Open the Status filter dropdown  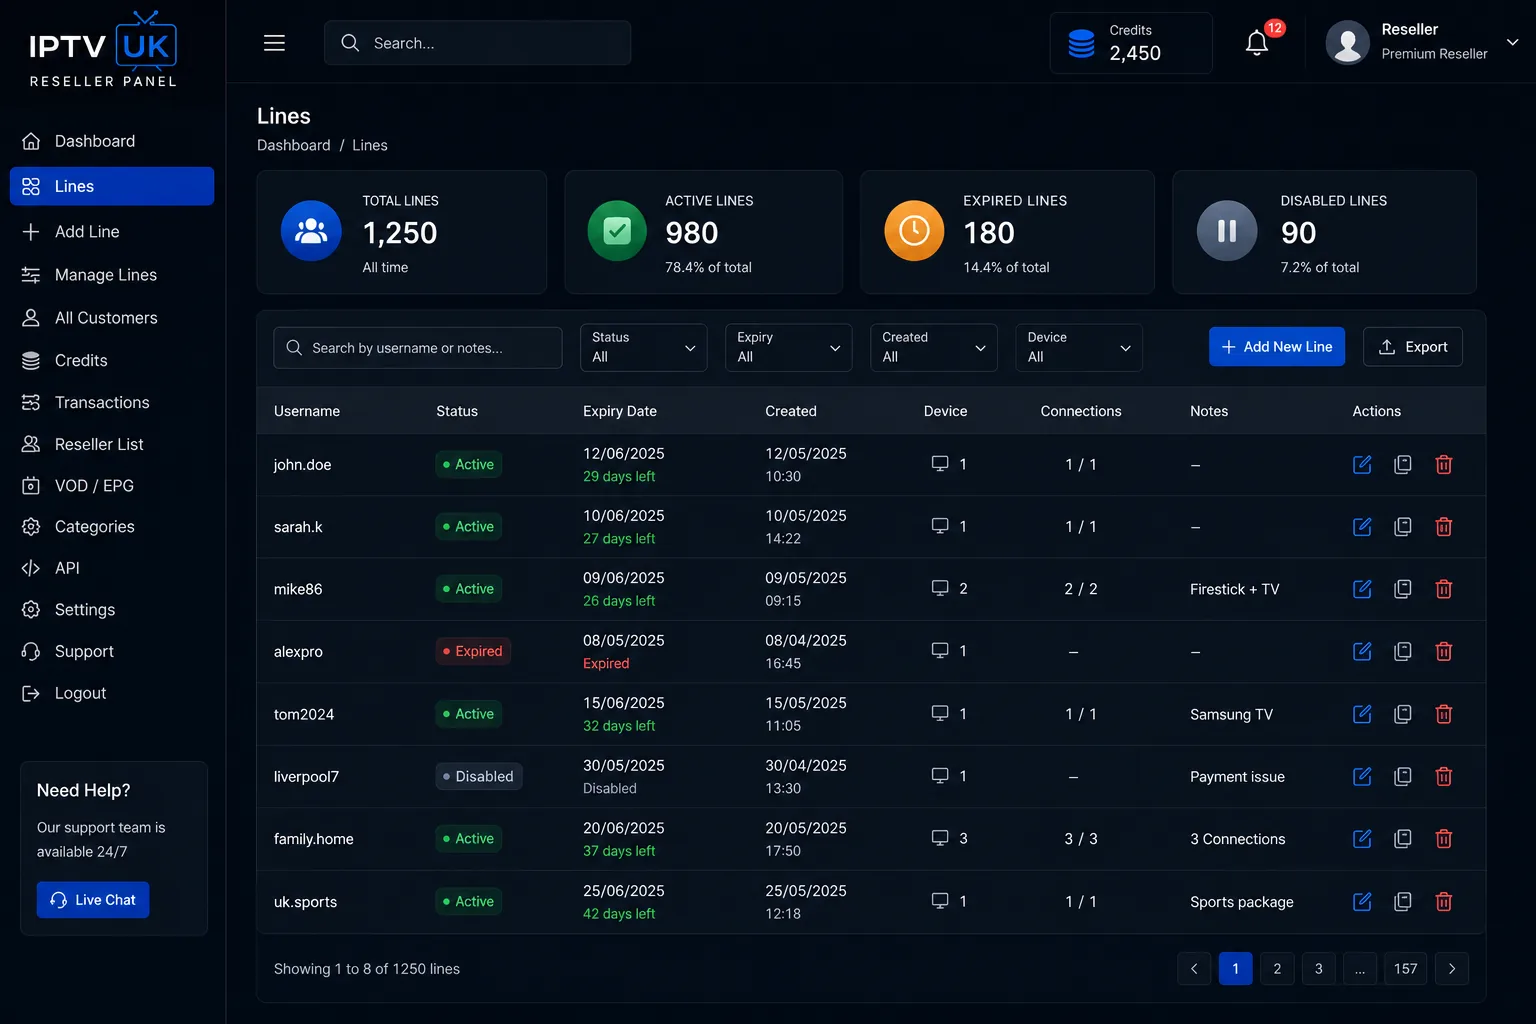[x=643, y=347]
